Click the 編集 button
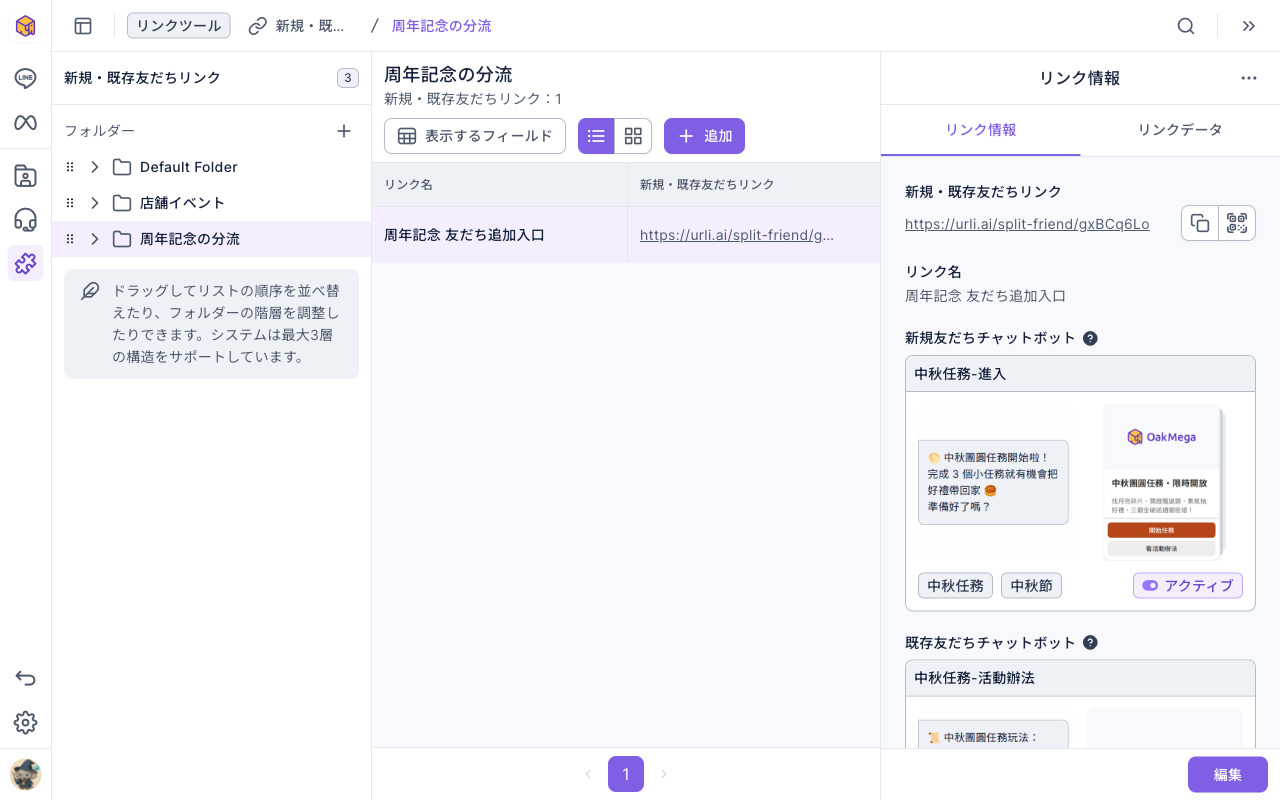This screenshot has height=800, width=1280. coord(1228,774)
